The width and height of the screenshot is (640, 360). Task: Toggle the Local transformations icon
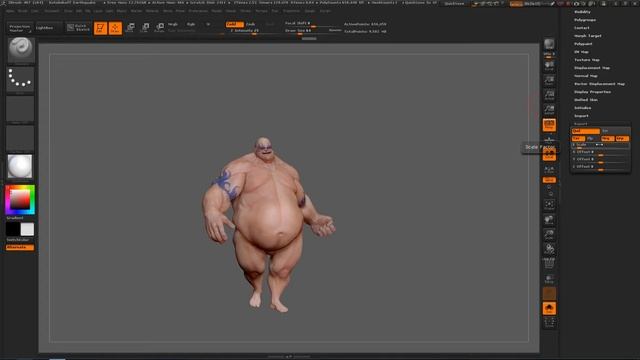tap(549, 154)
